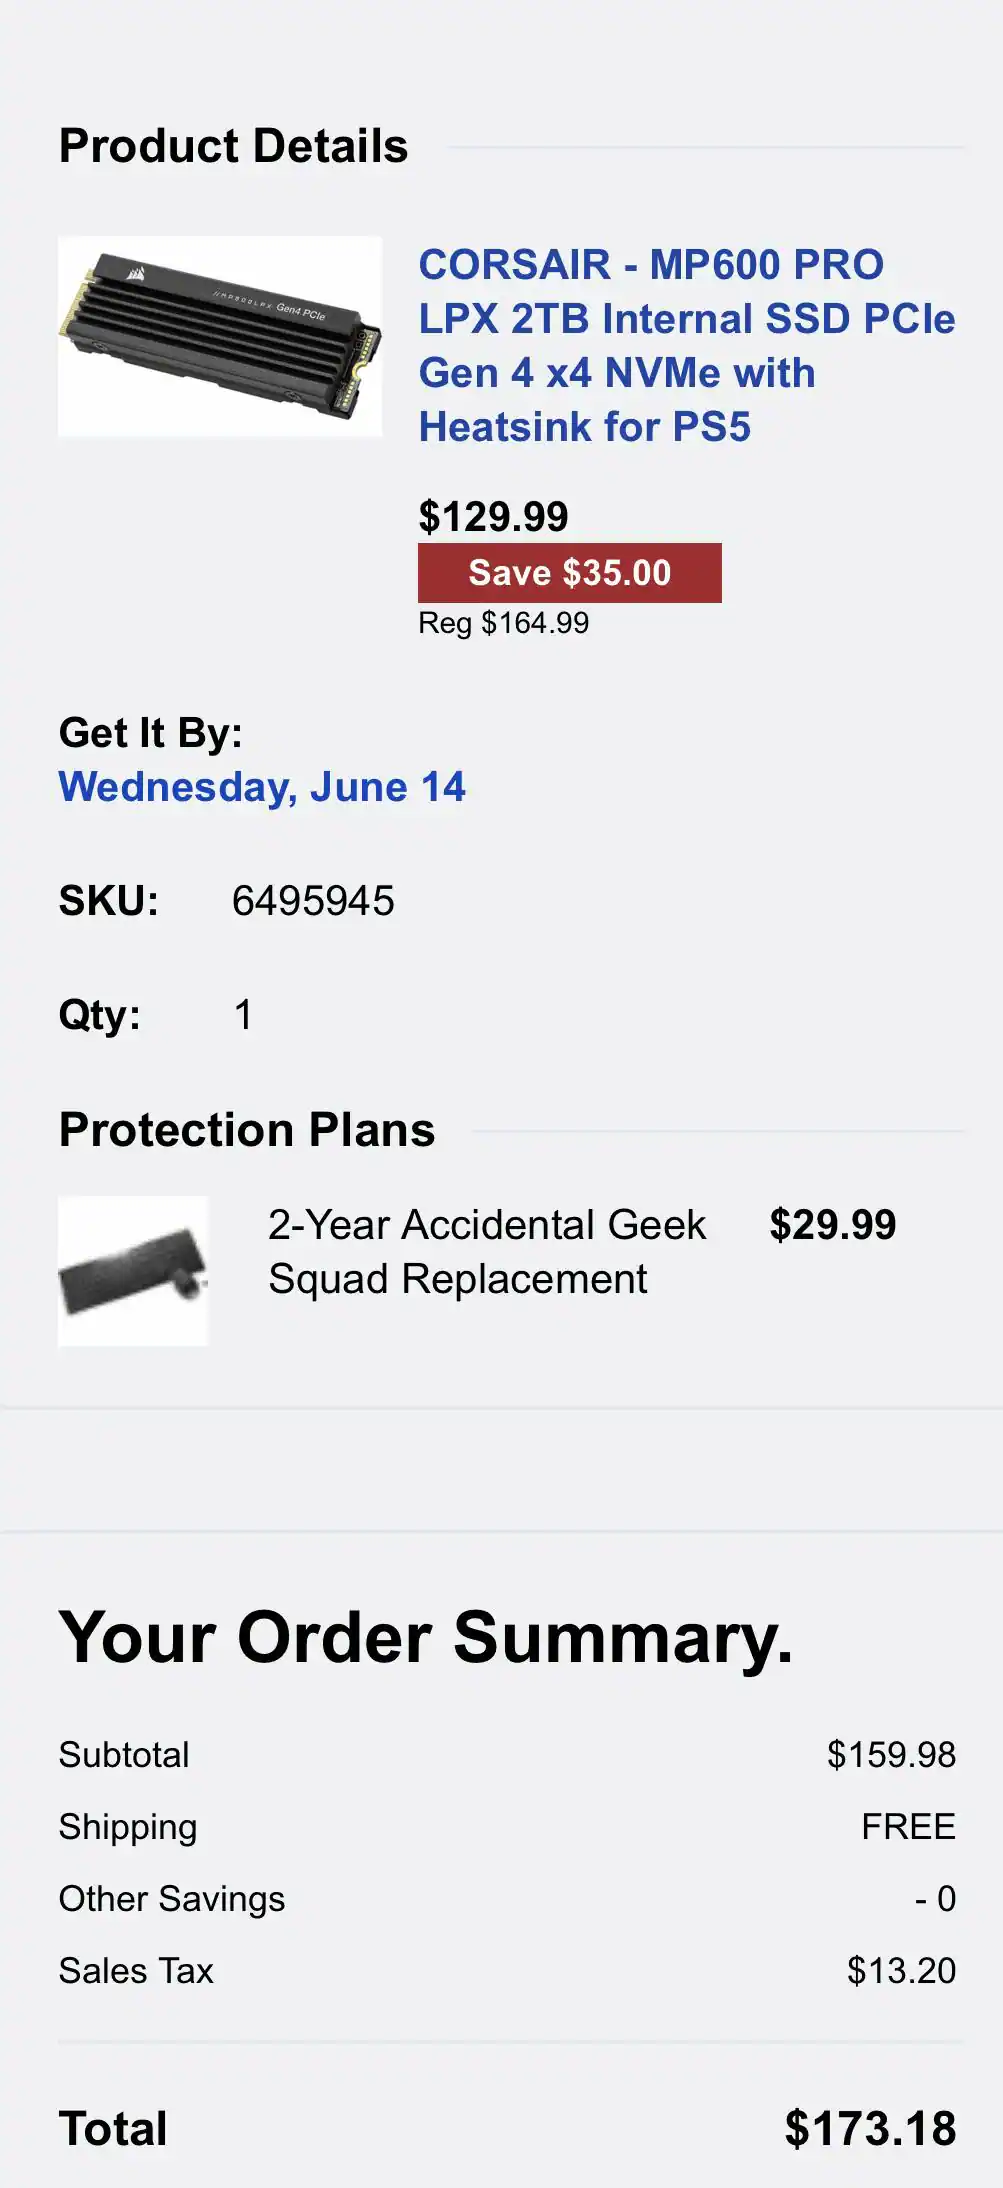
Task: Tap the Corsair SSD product image
Action: [x=220, y=336]
